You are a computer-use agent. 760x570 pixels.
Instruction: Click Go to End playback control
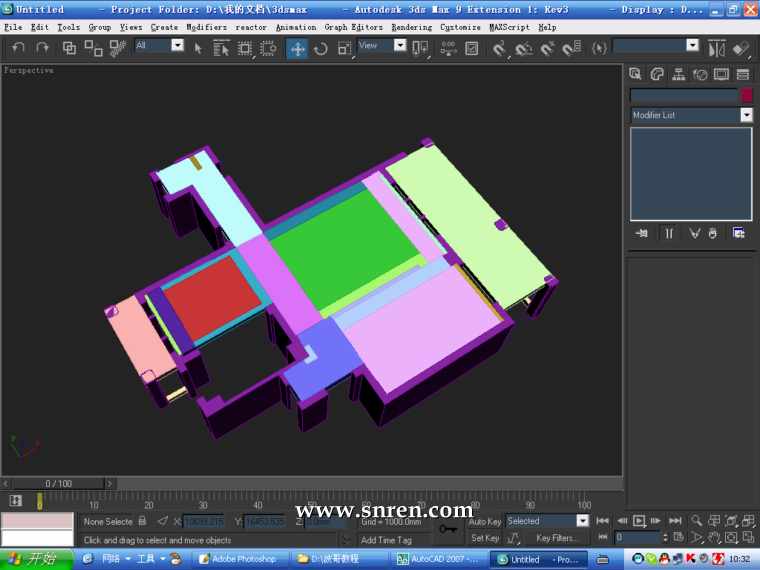tap(675, 521)
